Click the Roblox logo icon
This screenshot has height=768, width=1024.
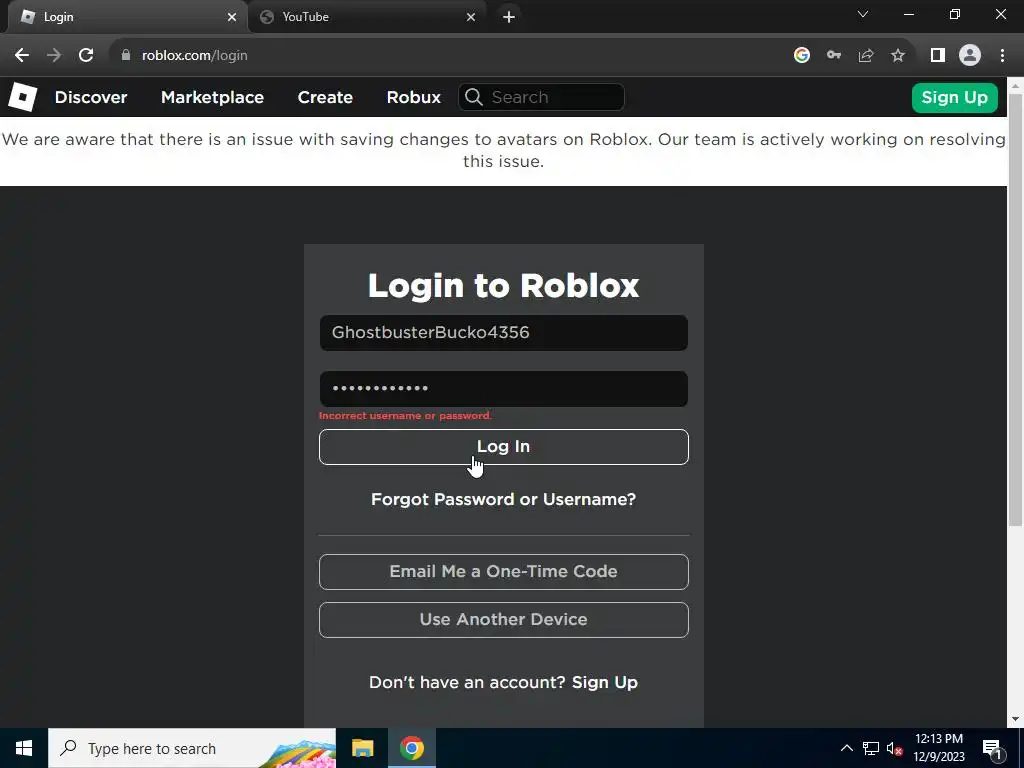23,97
